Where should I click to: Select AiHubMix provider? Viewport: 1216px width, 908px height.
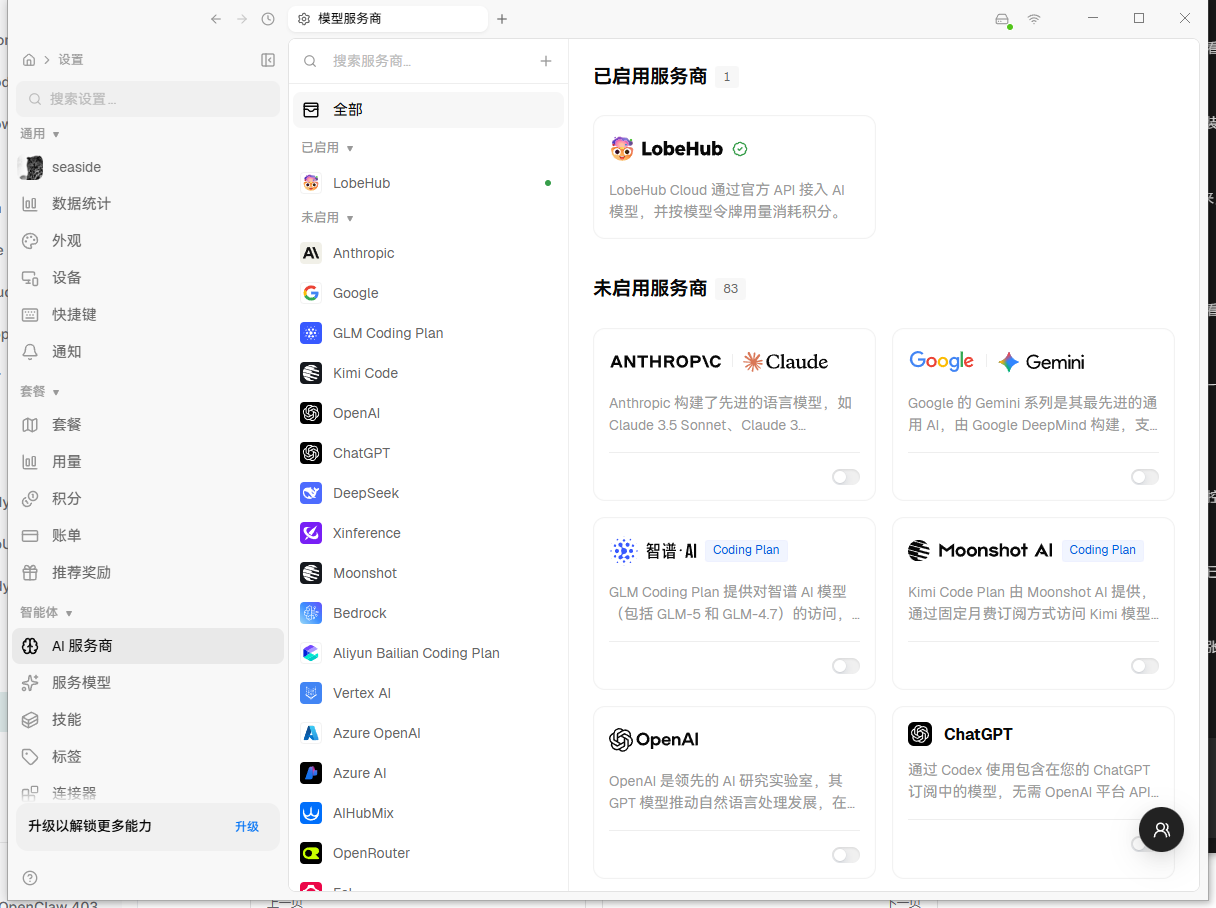pyautogui.click(x=428, y=813)
